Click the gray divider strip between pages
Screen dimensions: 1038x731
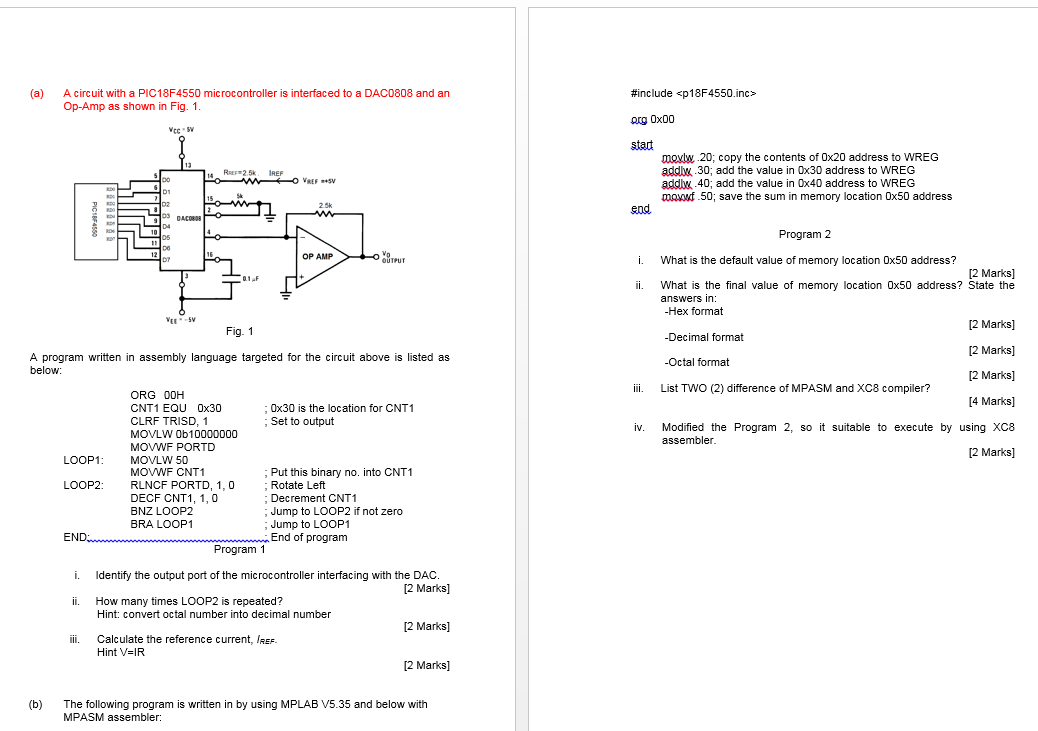click(520, 365)
